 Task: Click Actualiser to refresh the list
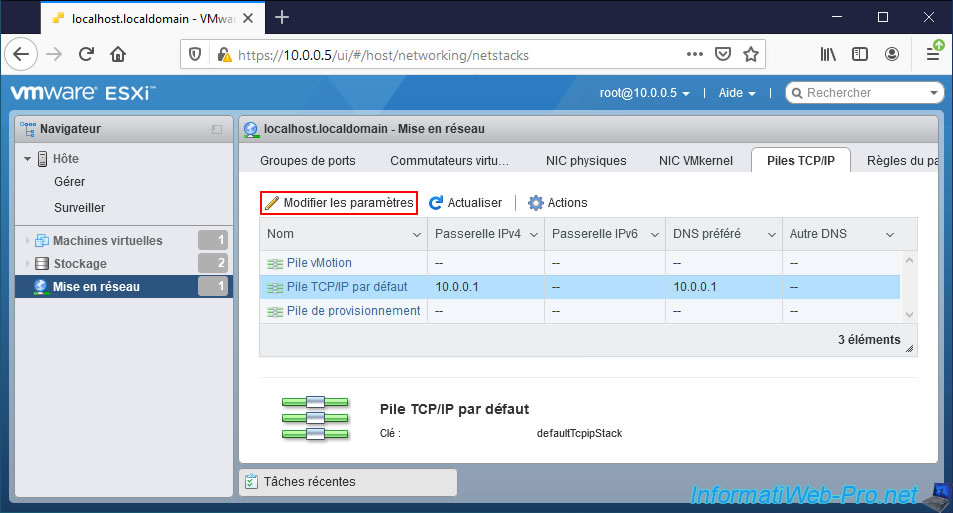pyautogui.click(x=466, y=203)
